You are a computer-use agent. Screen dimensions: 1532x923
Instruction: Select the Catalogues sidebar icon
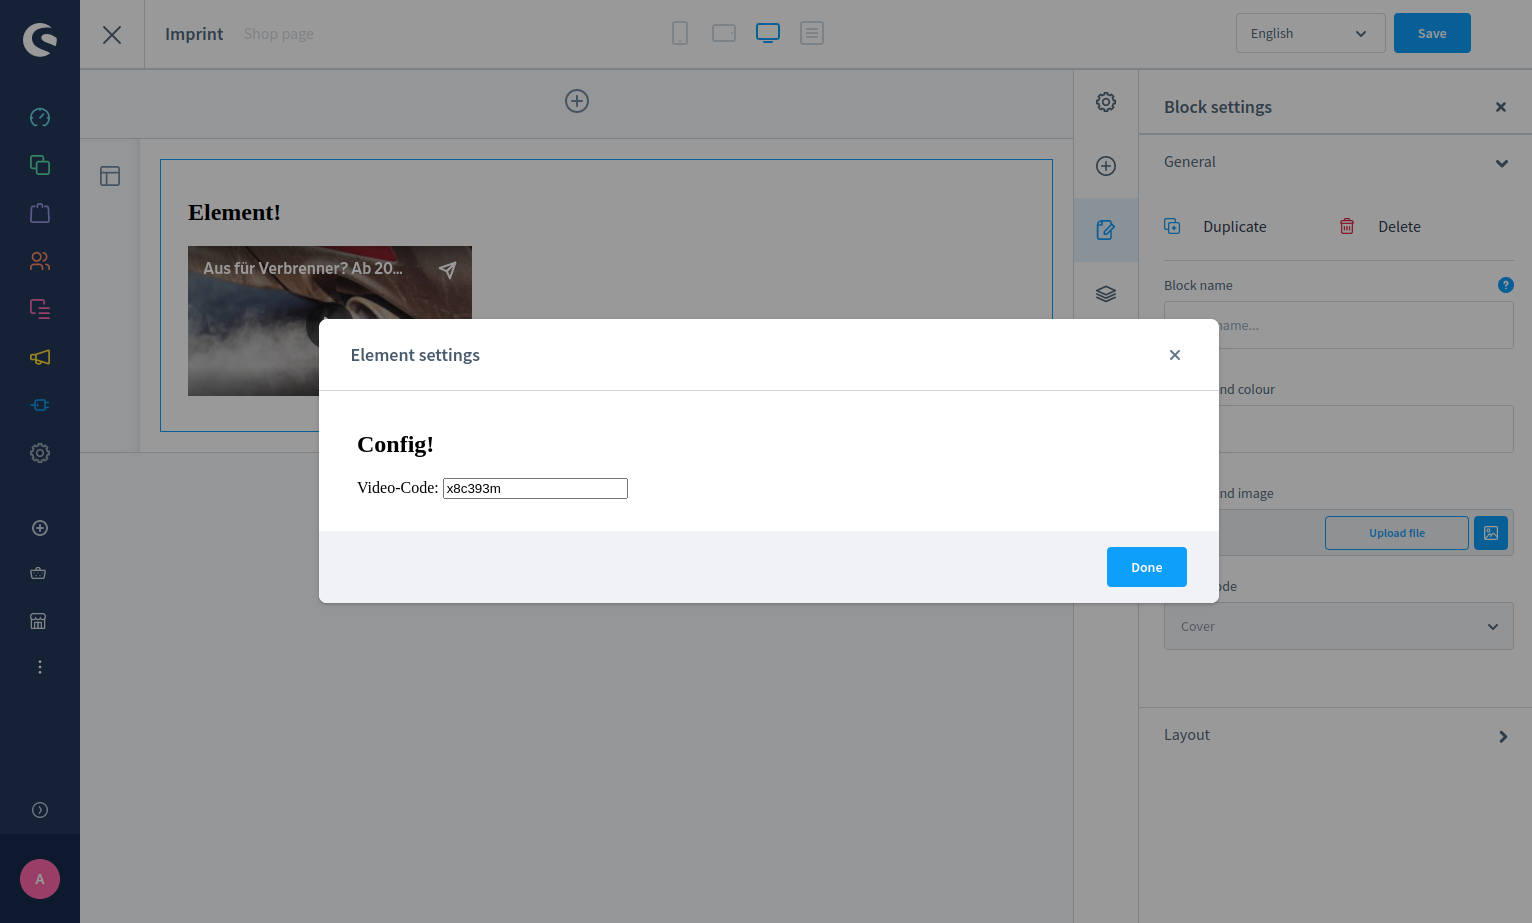click(x=40, y=165)
